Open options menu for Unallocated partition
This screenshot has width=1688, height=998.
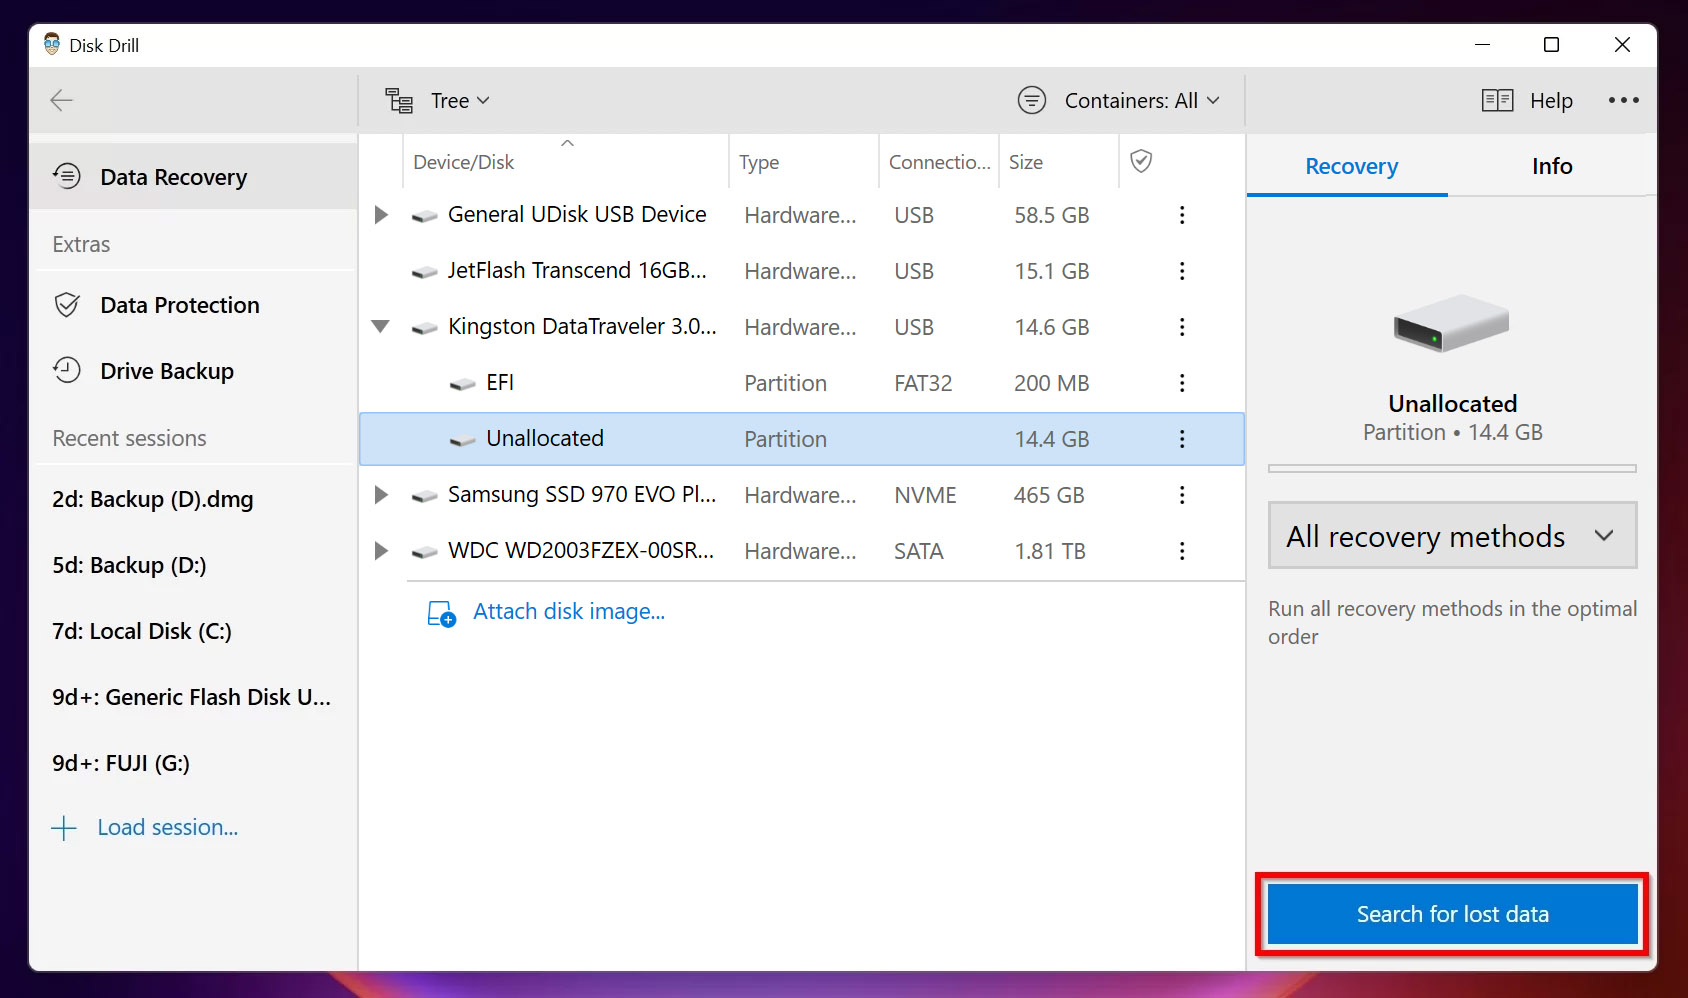tap(1182, 439)
